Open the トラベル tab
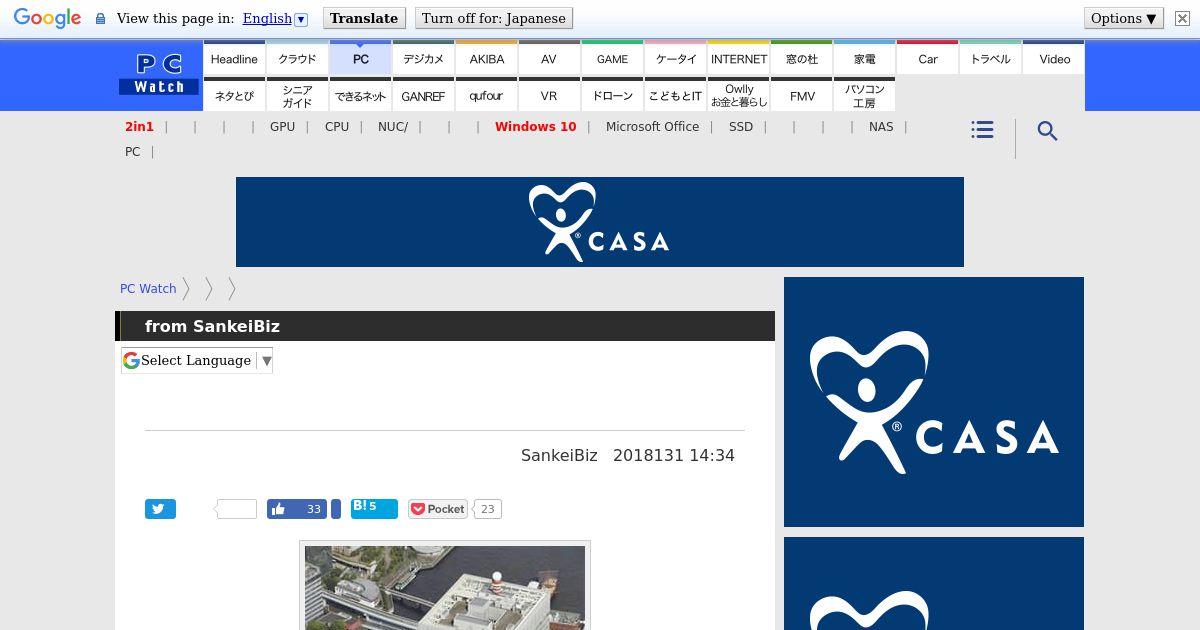1200x630 pixels. [x=990, y=58]
